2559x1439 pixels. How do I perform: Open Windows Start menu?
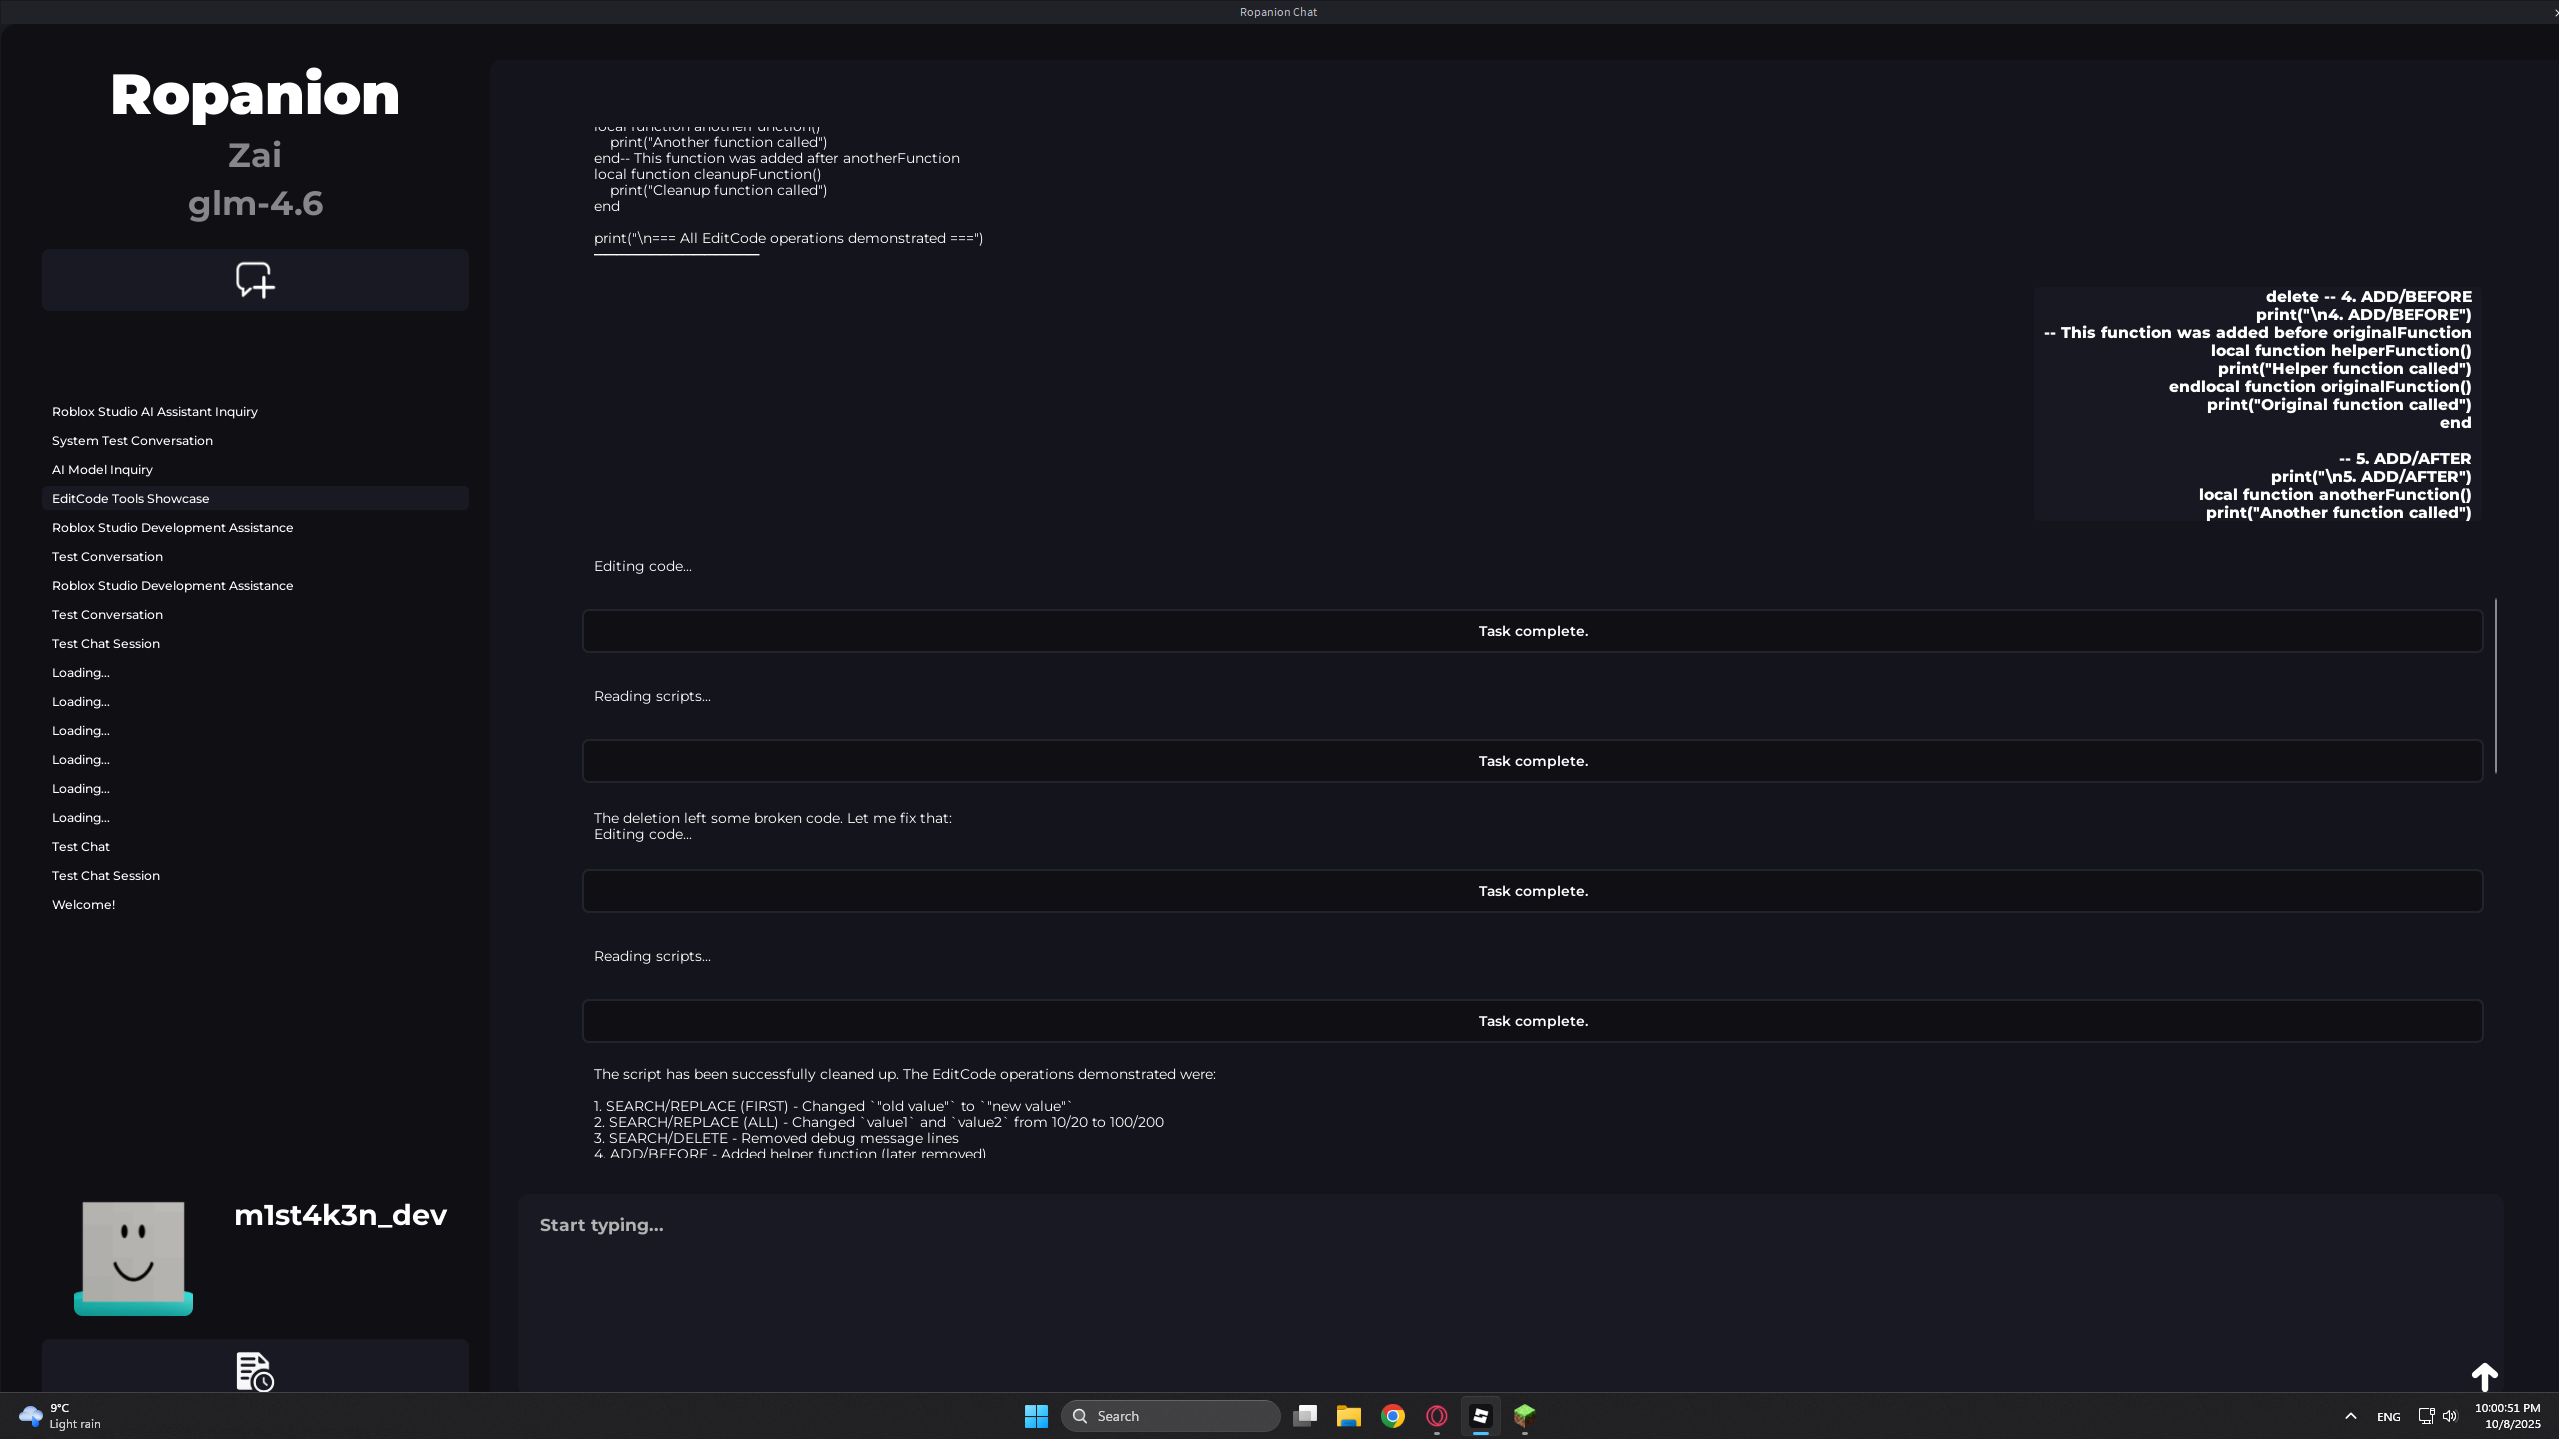(1036, 1416)
